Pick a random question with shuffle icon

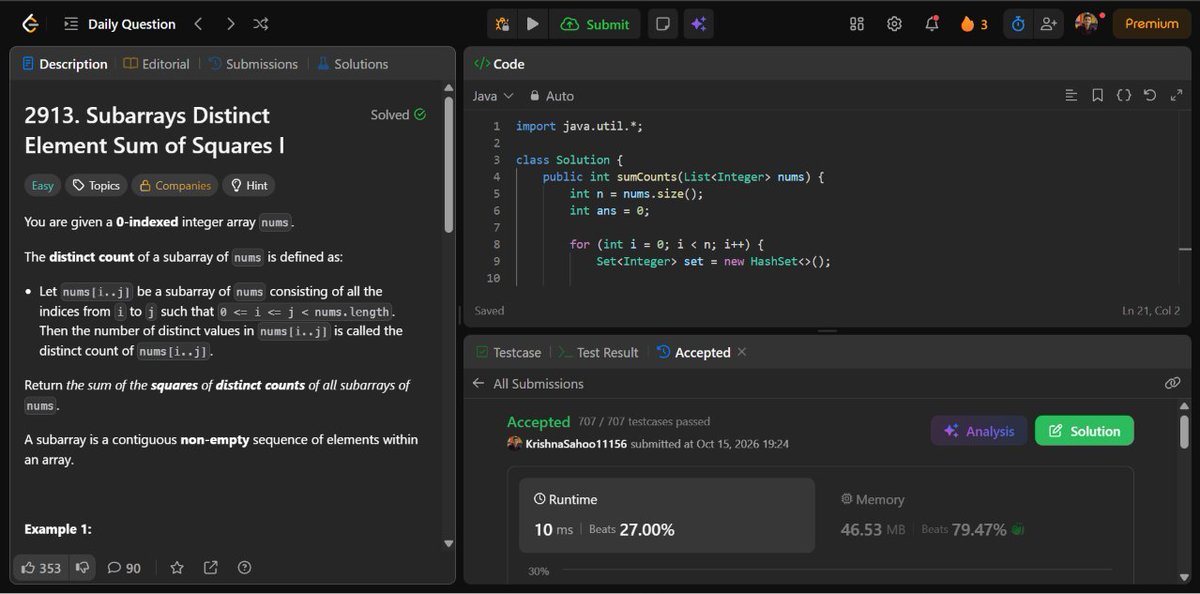pyautogui.click(x=260, y=24)
